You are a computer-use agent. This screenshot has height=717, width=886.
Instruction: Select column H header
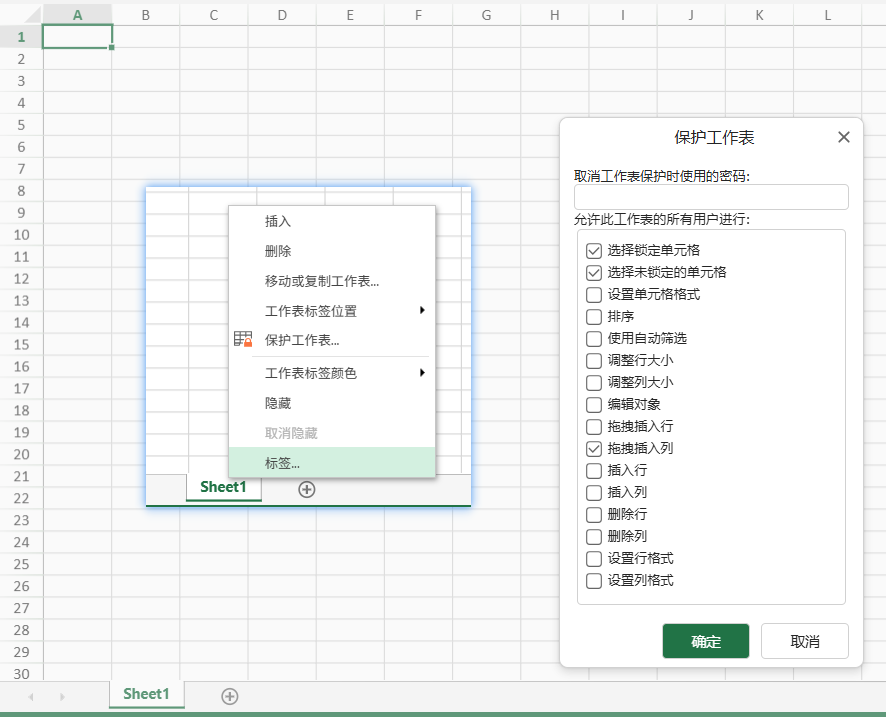[555, 15]
